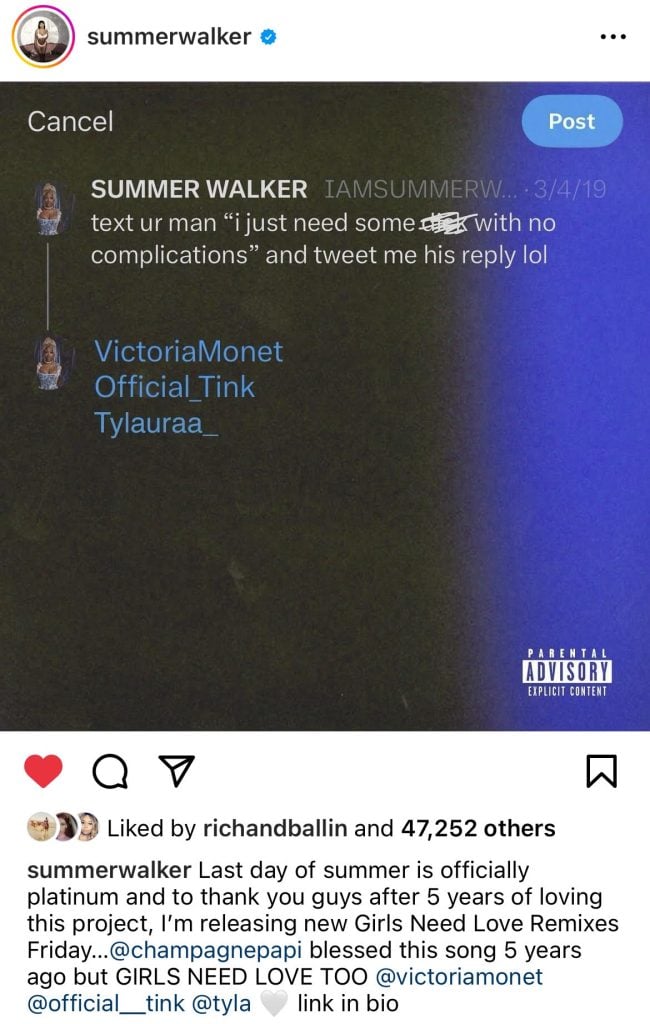Open three-dot more options menu
This screenshot has height=1024, width=650.
pyautogui.click(x=613, y=37)
